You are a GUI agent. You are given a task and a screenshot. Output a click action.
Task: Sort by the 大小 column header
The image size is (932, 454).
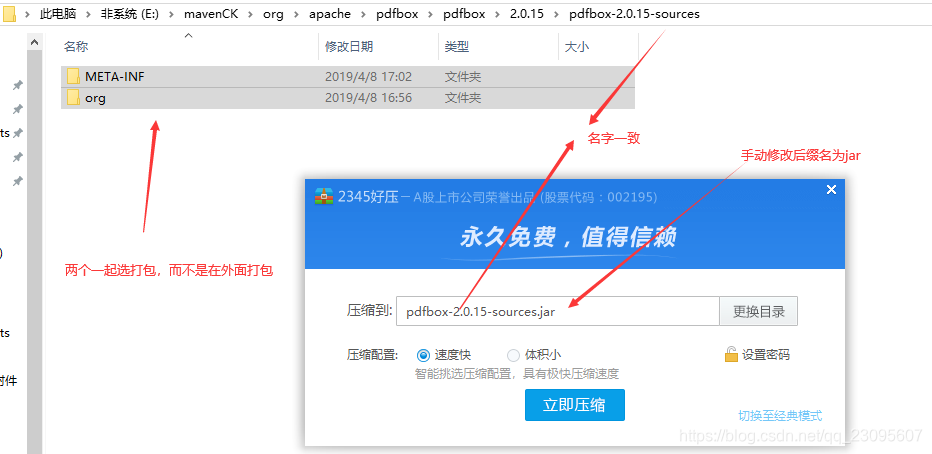(x=577, y=47)
